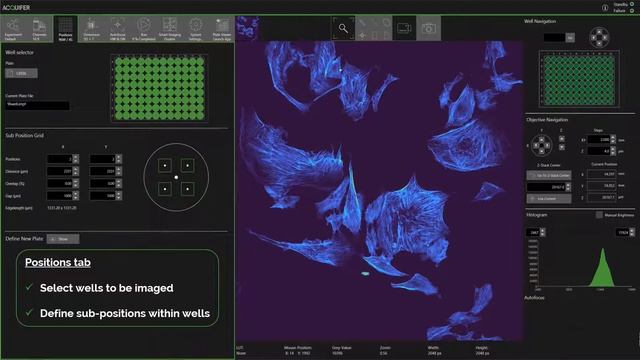Screen dimensions: 640x360
Task: Move to upper well using navigation pad
Action: [x=599, y=31]
